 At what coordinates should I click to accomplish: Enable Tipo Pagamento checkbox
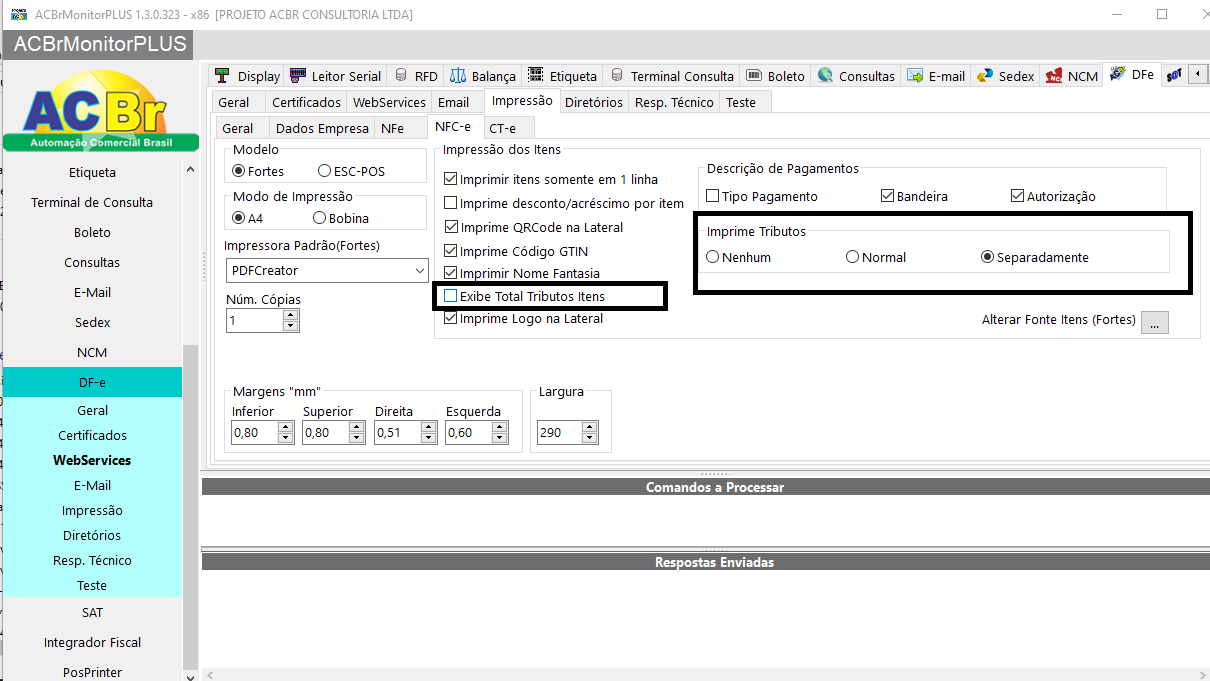713,196
